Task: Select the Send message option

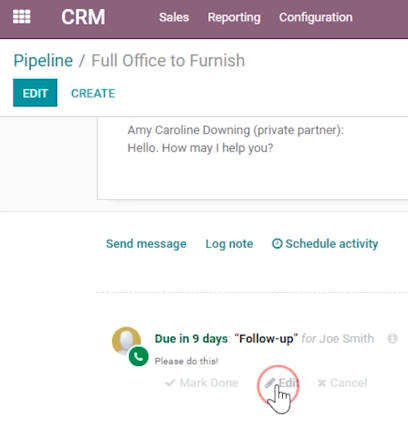Action: pyautogui.click(x=146, y=244)
